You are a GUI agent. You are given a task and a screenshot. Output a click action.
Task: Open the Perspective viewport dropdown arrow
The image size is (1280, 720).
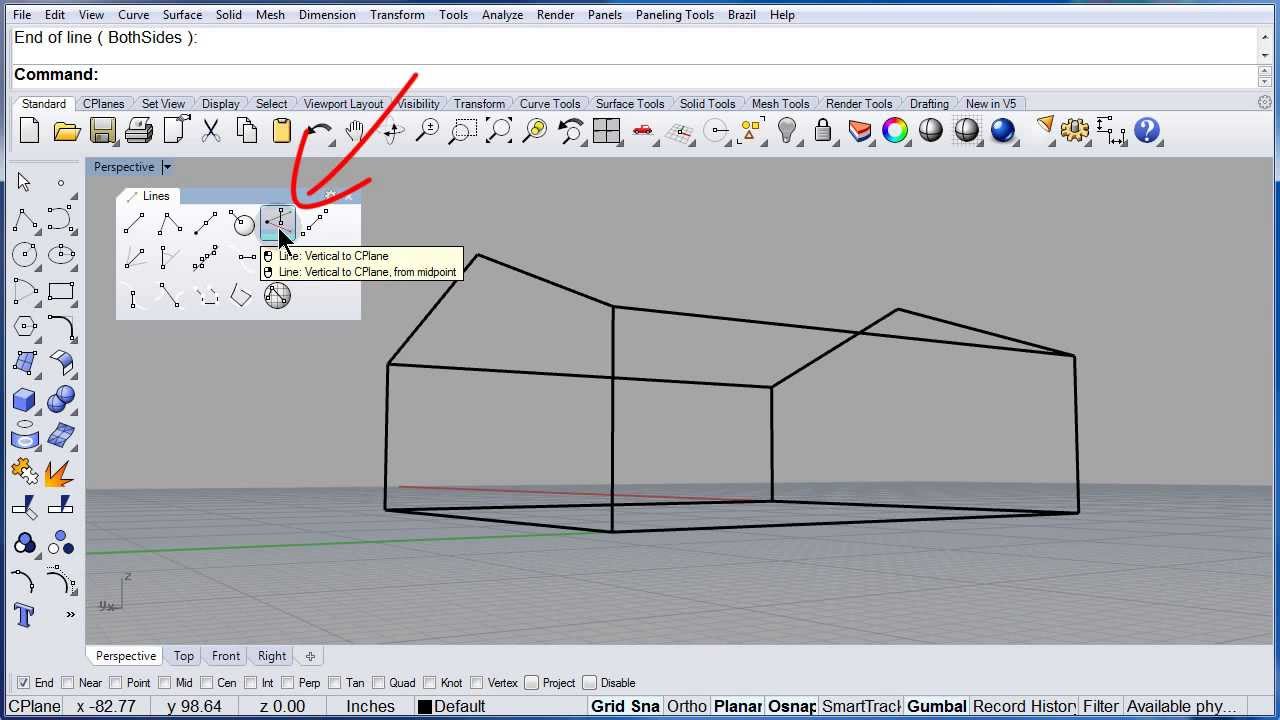167,167
